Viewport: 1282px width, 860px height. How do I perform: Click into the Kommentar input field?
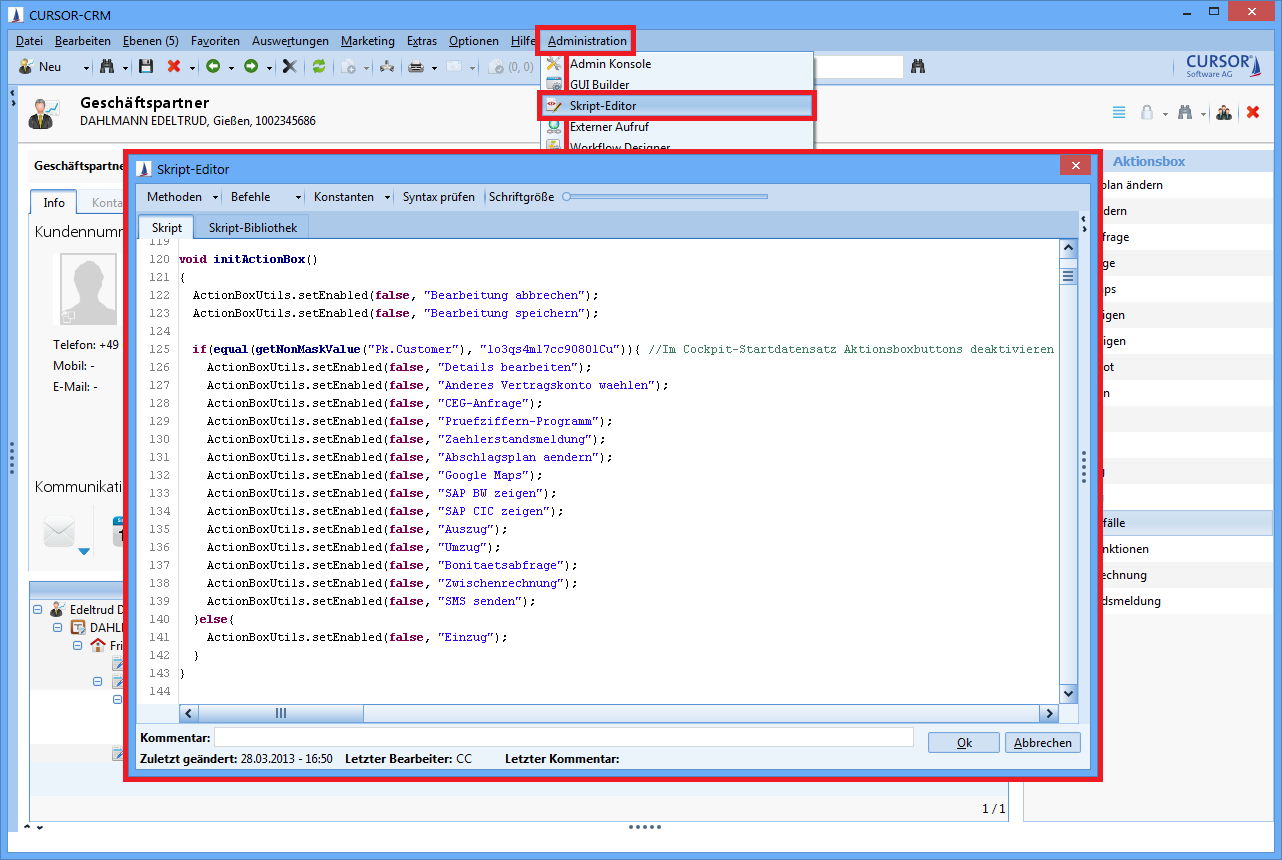click(563, 737)
